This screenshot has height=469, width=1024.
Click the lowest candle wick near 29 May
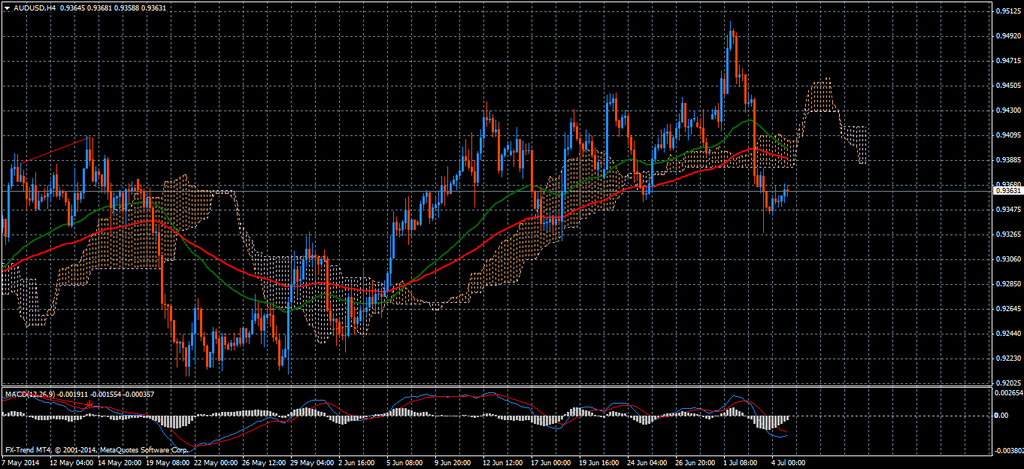[288, 372]
